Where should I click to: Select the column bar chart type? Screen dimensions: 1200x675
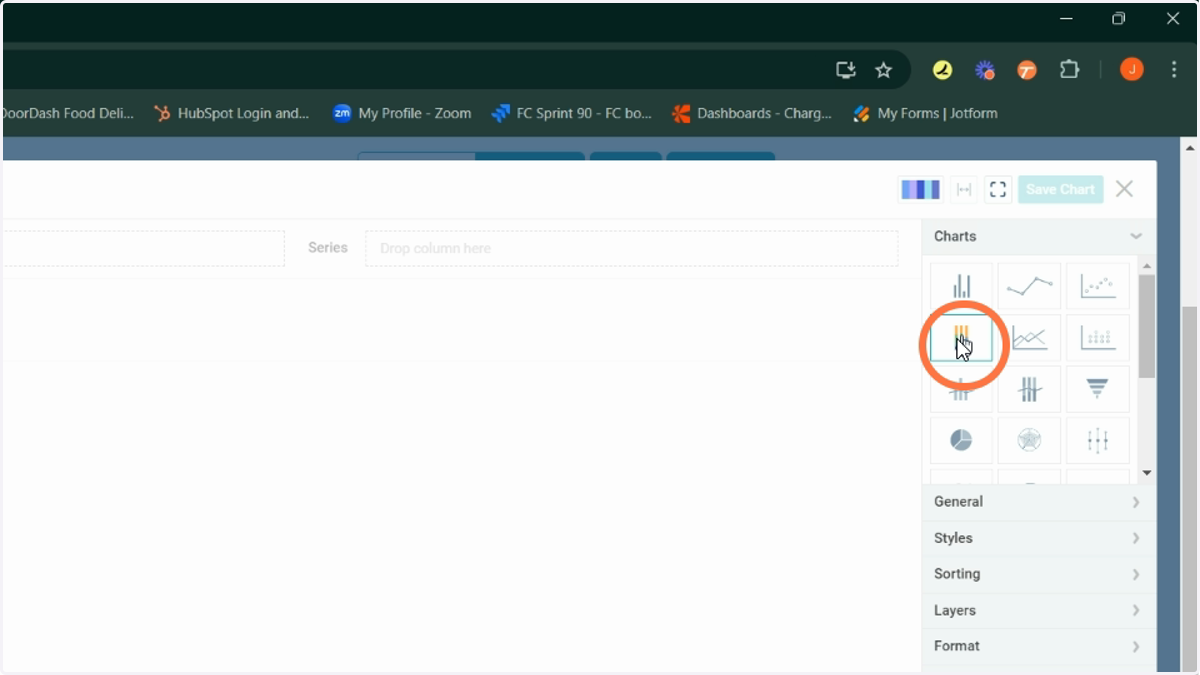point(961,286)
